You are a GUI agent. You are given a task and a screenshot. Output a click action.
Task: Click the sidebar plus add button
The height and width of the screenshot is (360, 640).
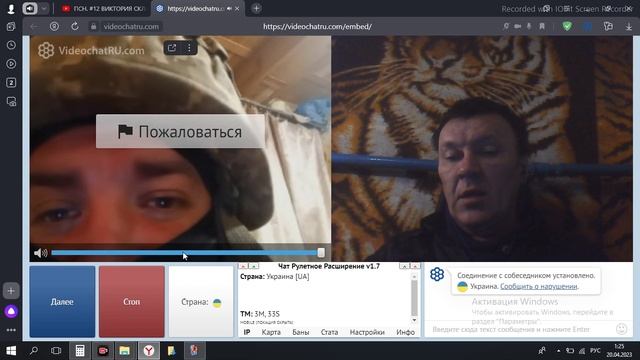[11, 291]
